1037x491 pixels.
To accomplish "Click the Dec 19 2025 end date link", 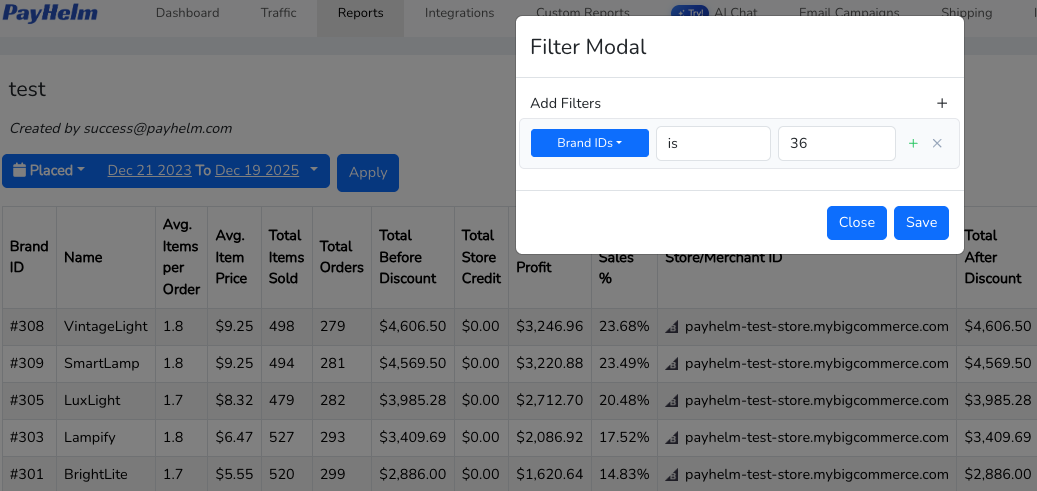I will point(257,170).
